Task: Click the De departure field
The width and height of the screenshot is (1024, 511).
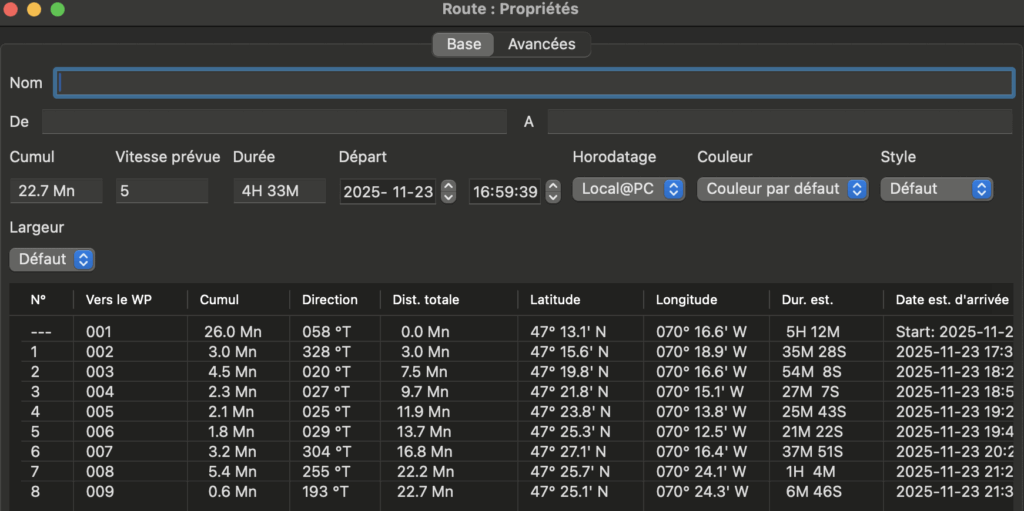Action: (x=274, y=122)
